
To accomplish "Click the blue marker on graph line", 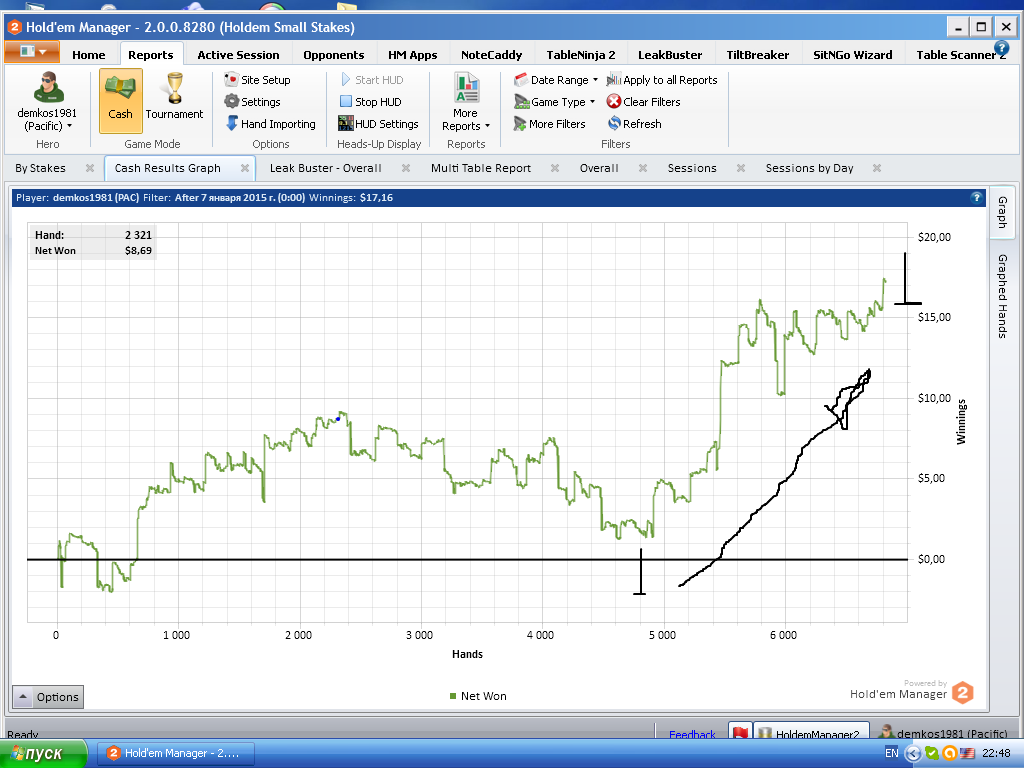I will (338, 419).
